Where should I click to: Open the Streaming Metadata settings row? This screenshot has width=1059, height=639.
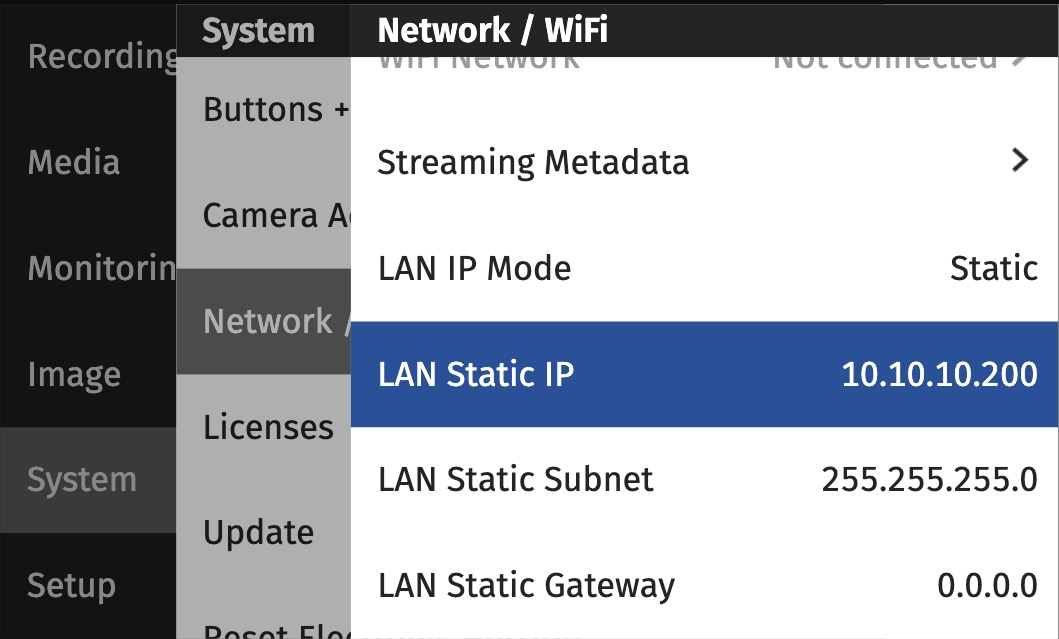coord(533,162)
